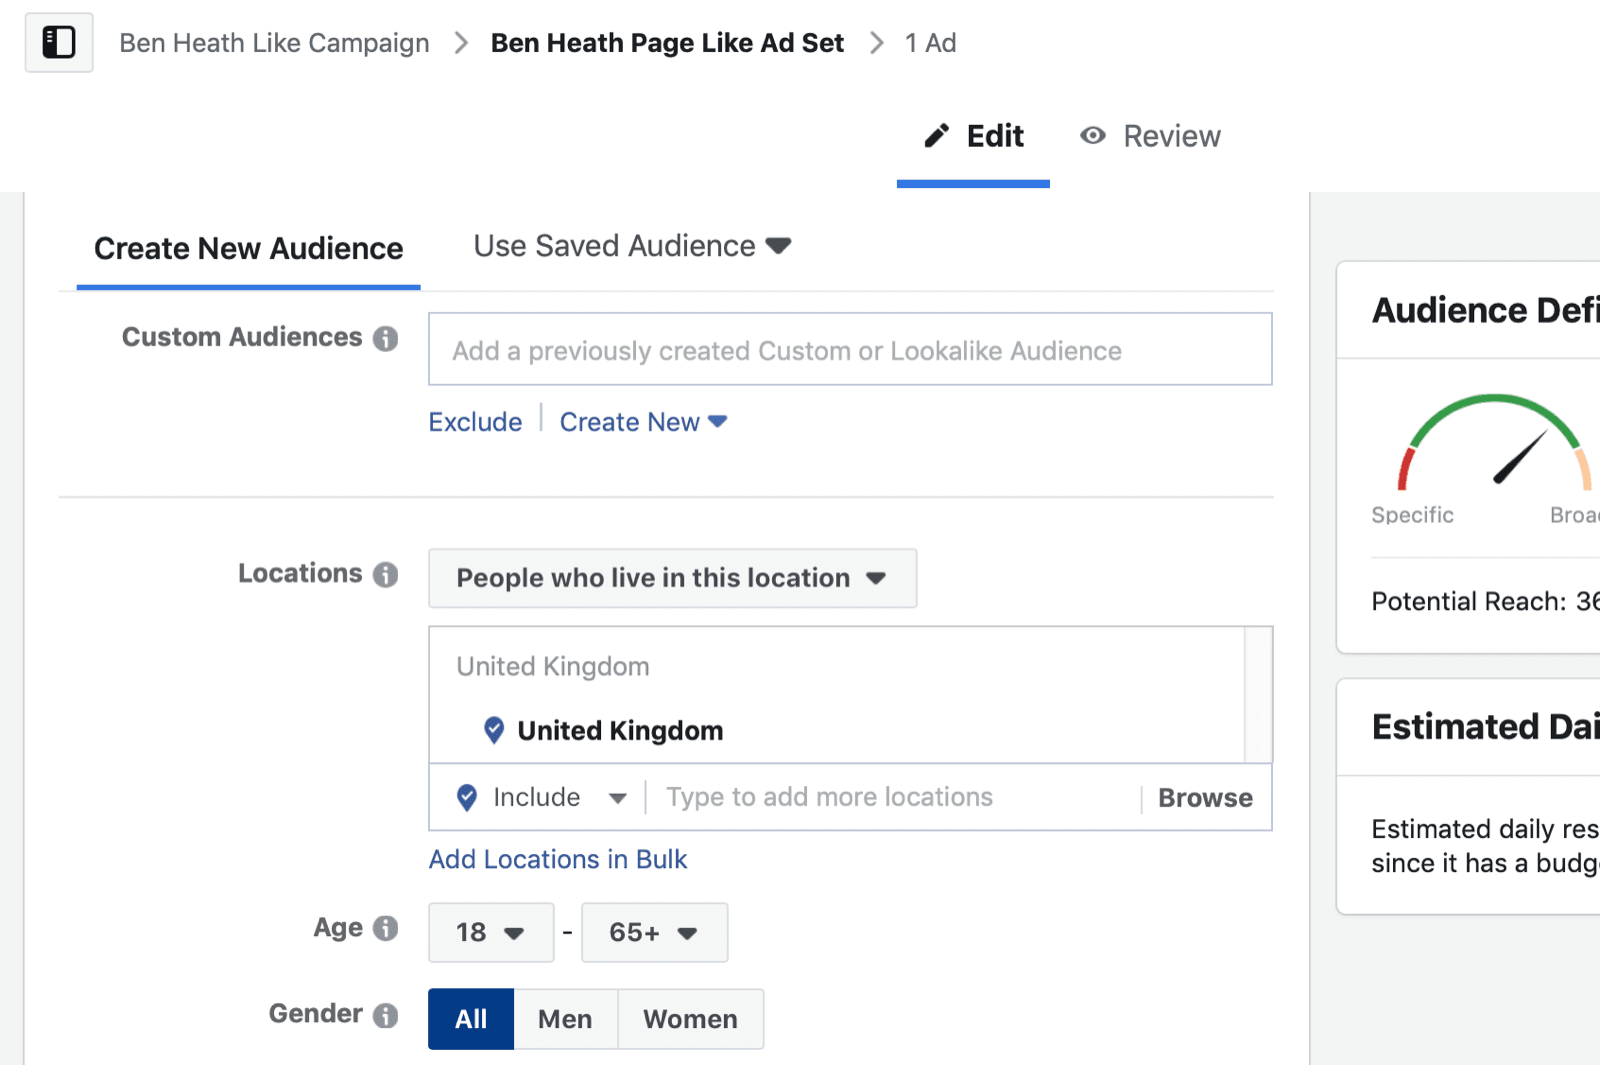Image resolution: width=1600 pixels, height=1065 pixels.
Task: Switch to Create New Audience tab
Action: (x=248, y=249)
